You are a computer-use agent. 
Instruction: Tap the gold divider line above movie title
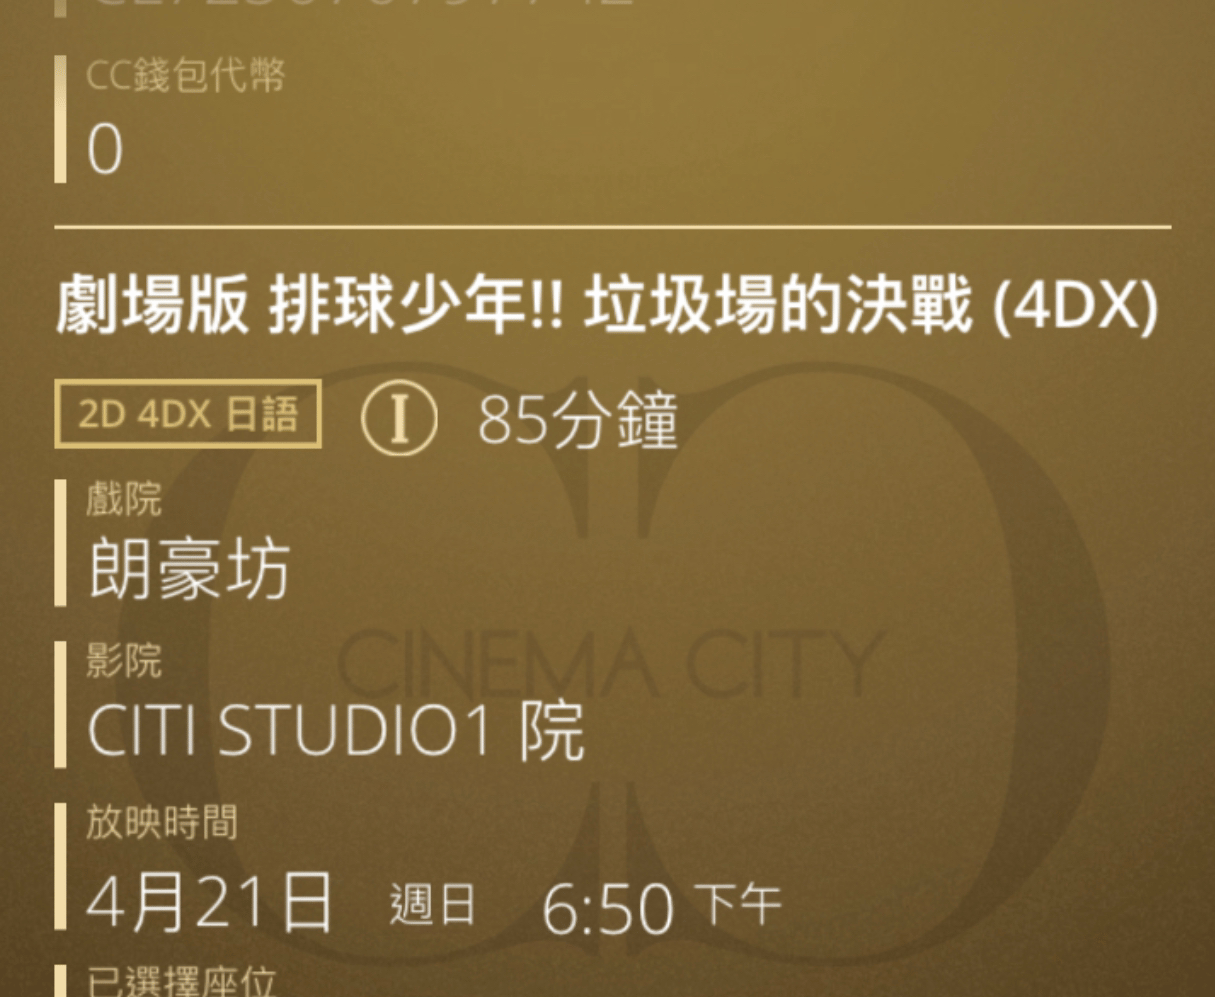[612, 227]
